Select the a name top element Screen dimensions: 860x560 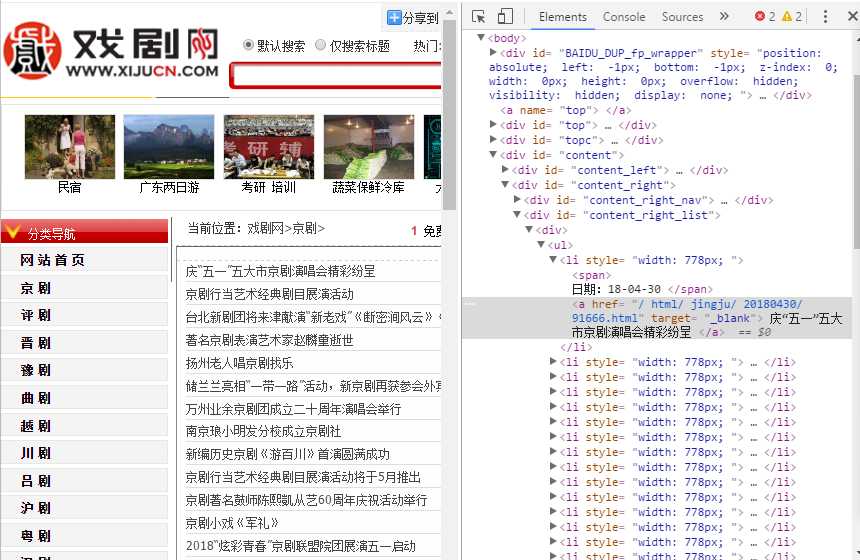pos(565,110)
